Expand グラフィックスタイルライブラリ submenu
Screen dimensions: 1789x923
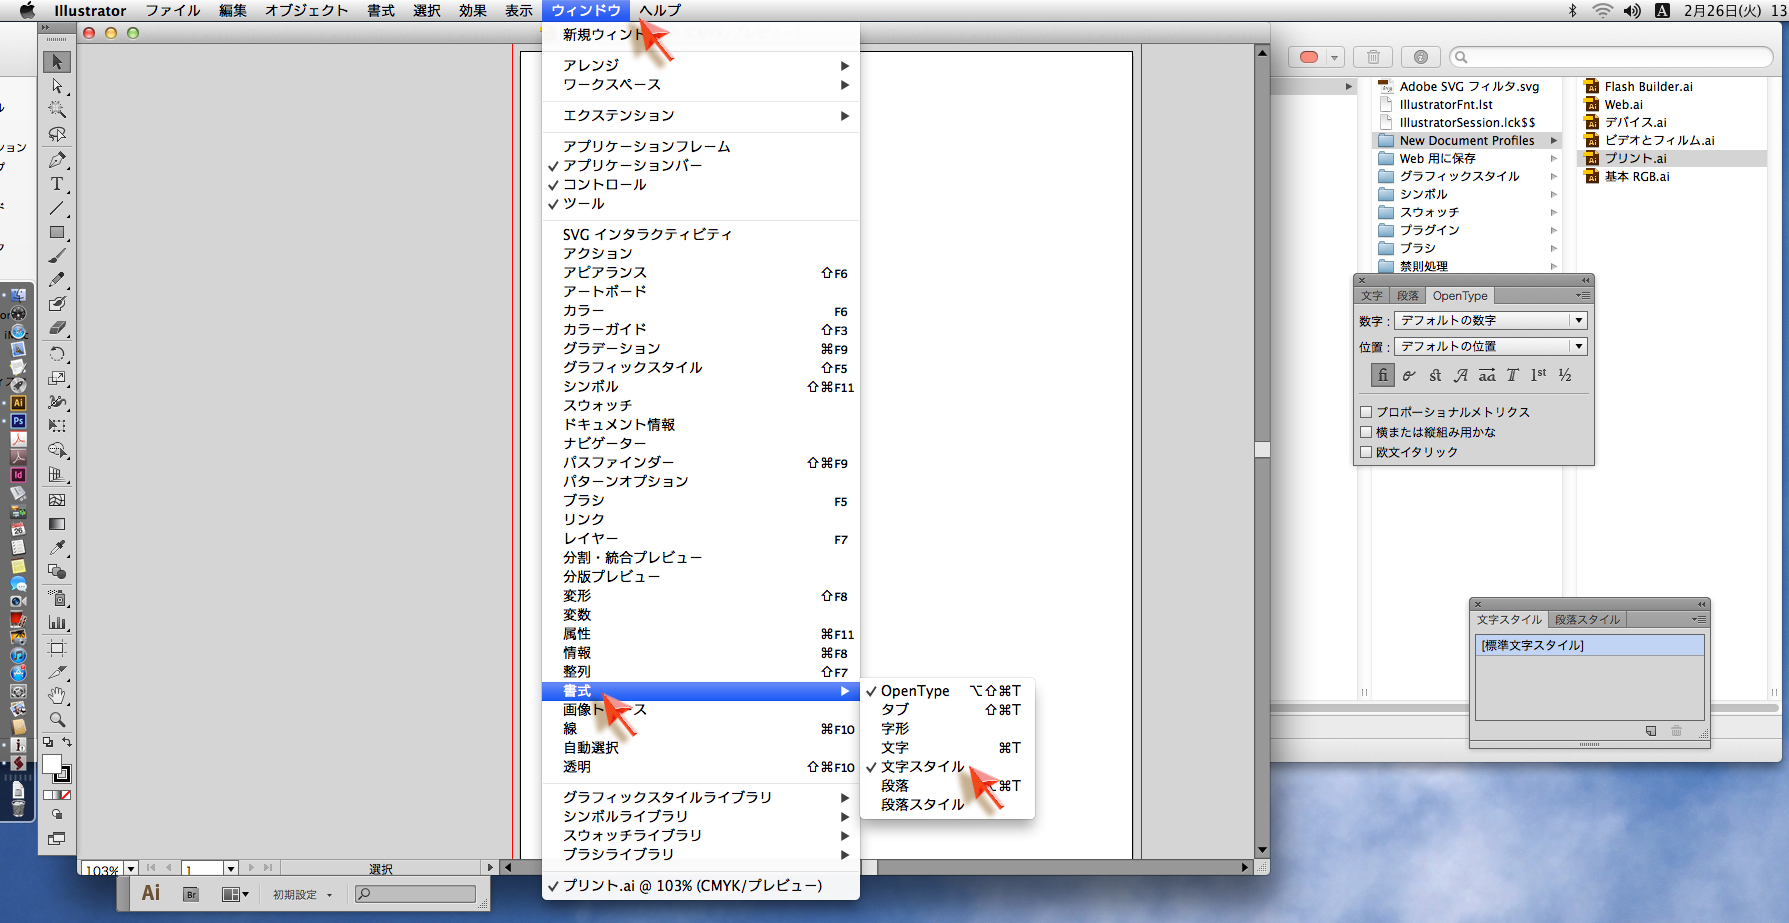point(700,798)
